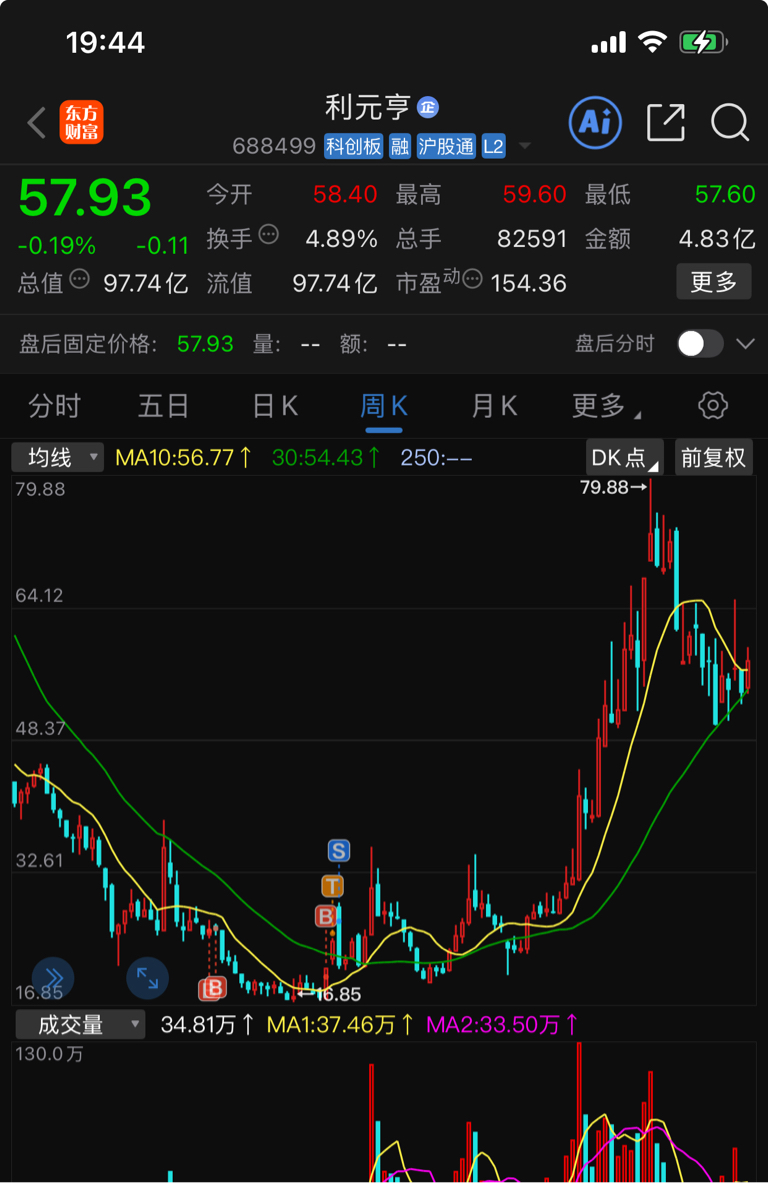Switch to the 日K tab
768x1183 pixels.
pos(275,406)
